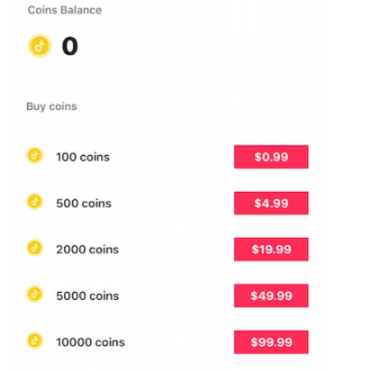Choose the 5000 coins option text

(x=87, y=296)
